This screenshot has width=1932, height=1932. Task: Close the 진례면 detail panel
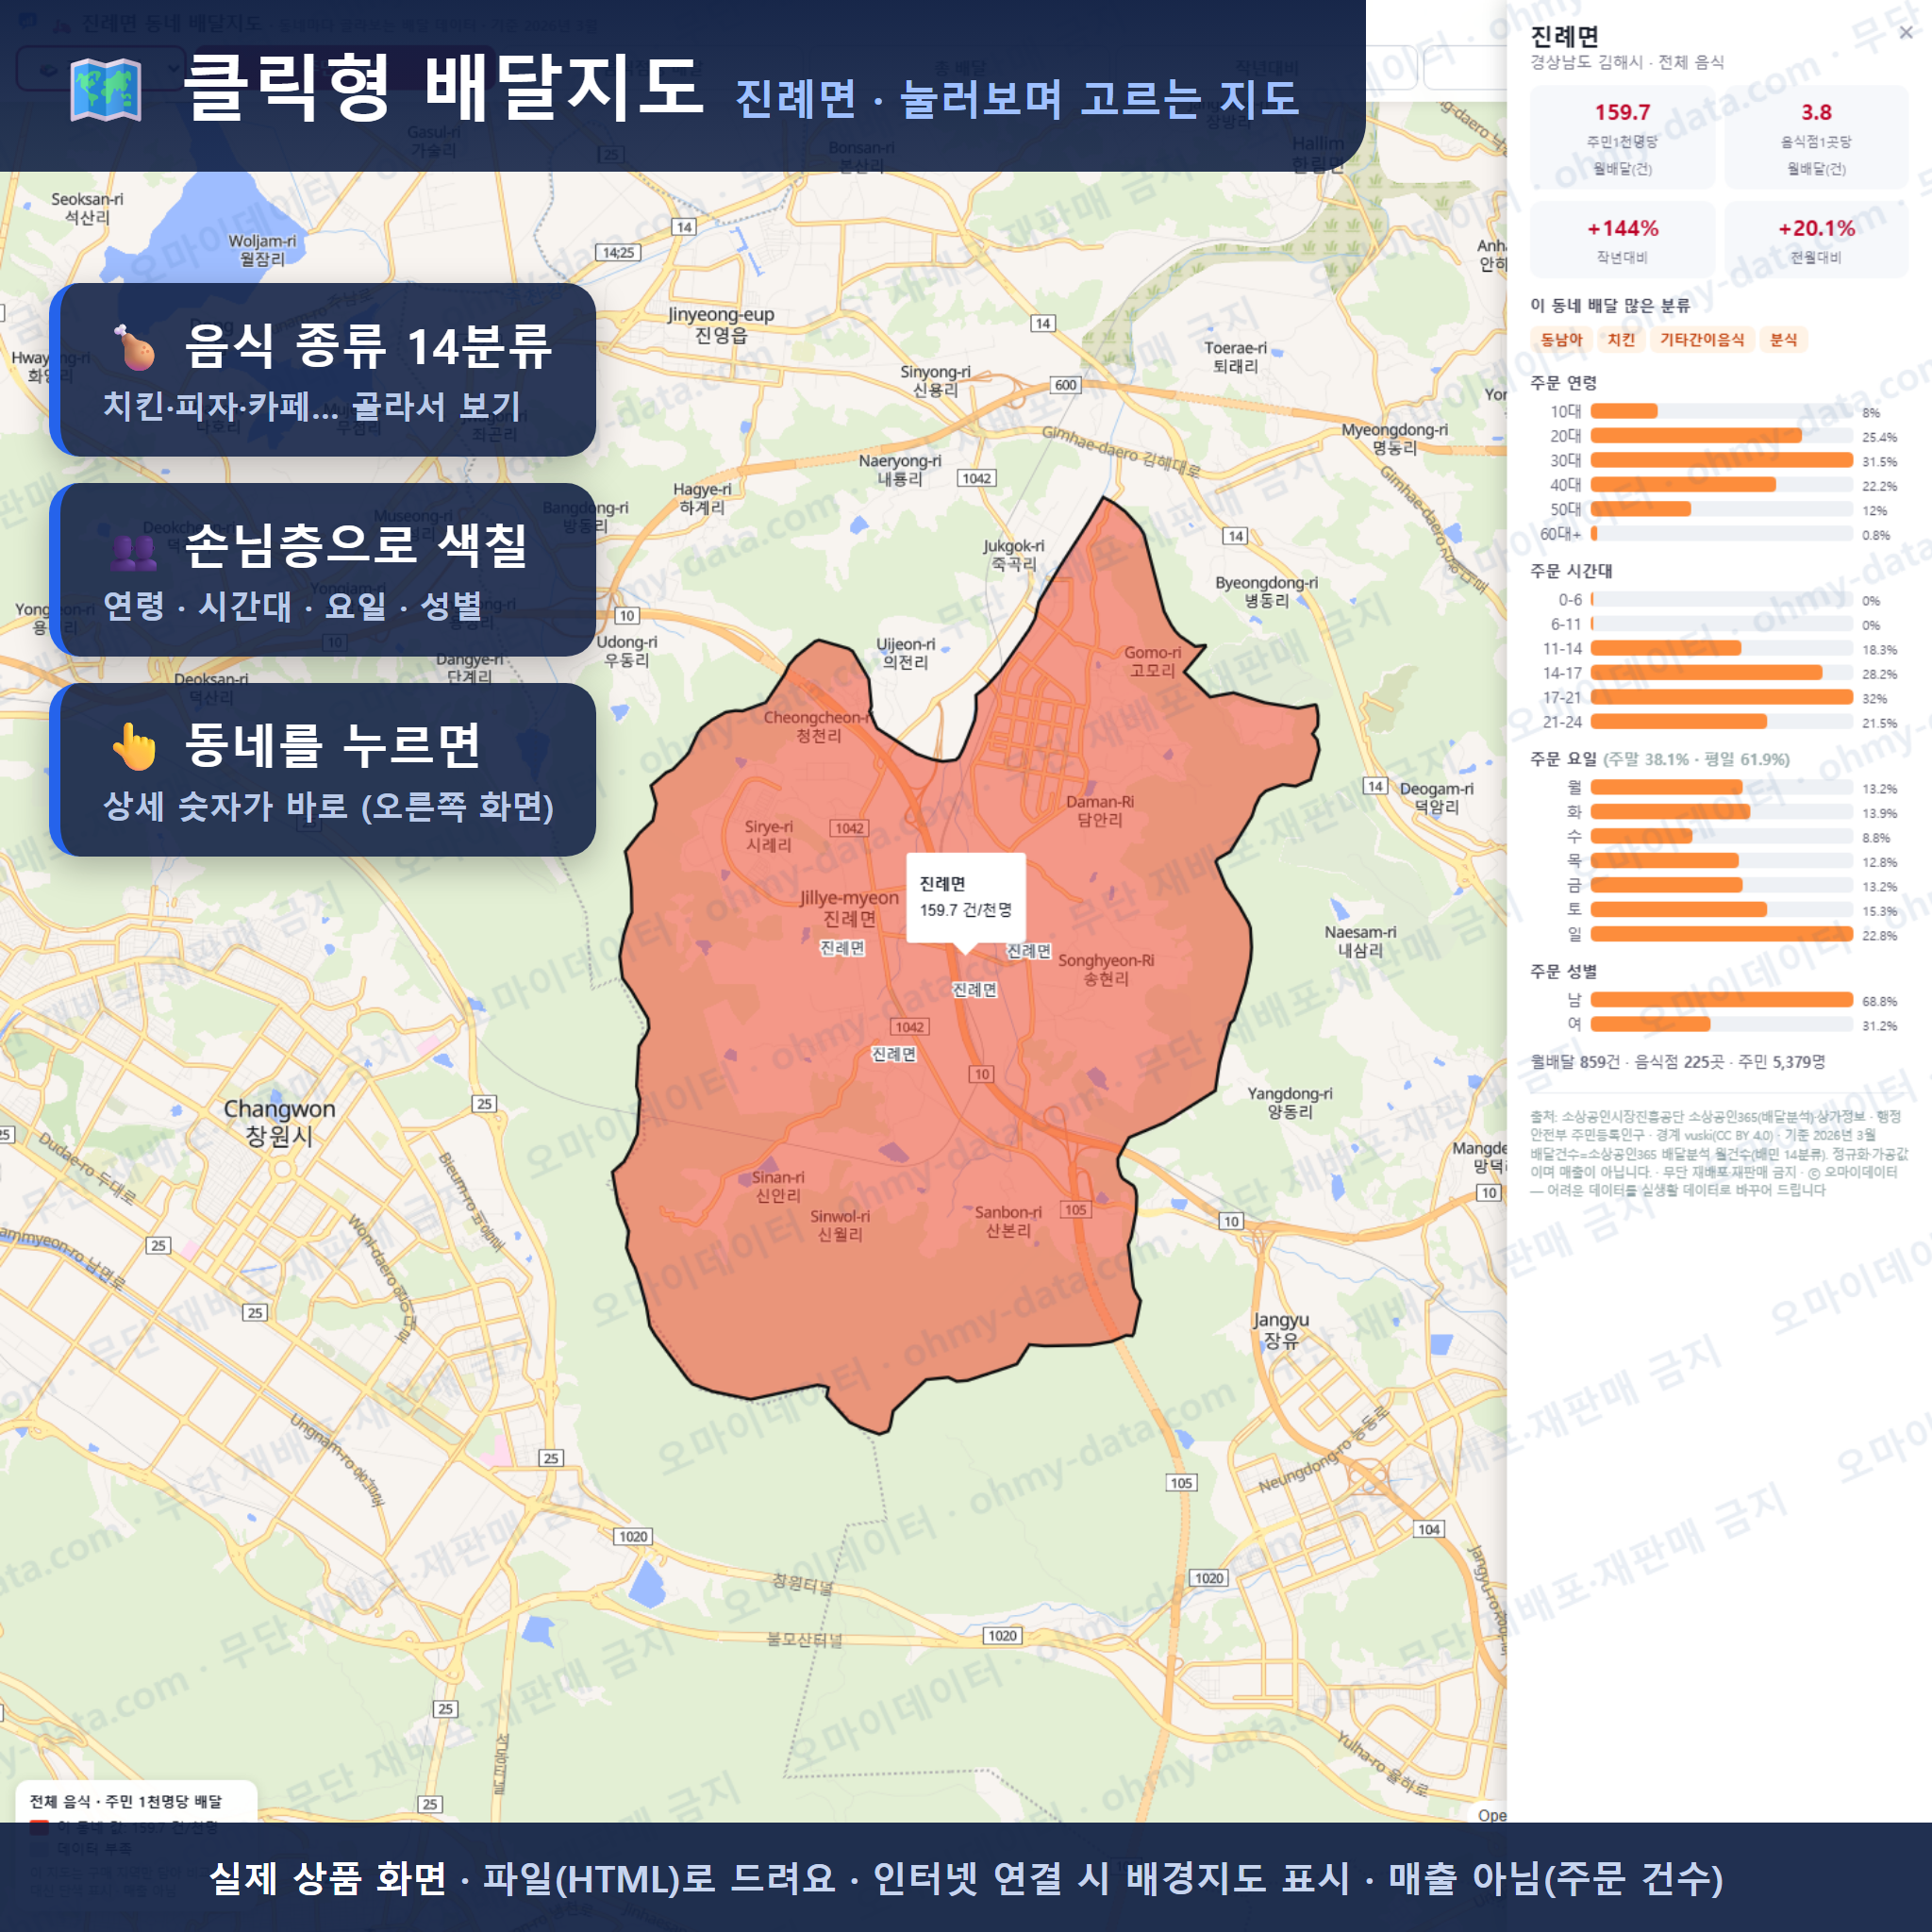pos(1906,32)
